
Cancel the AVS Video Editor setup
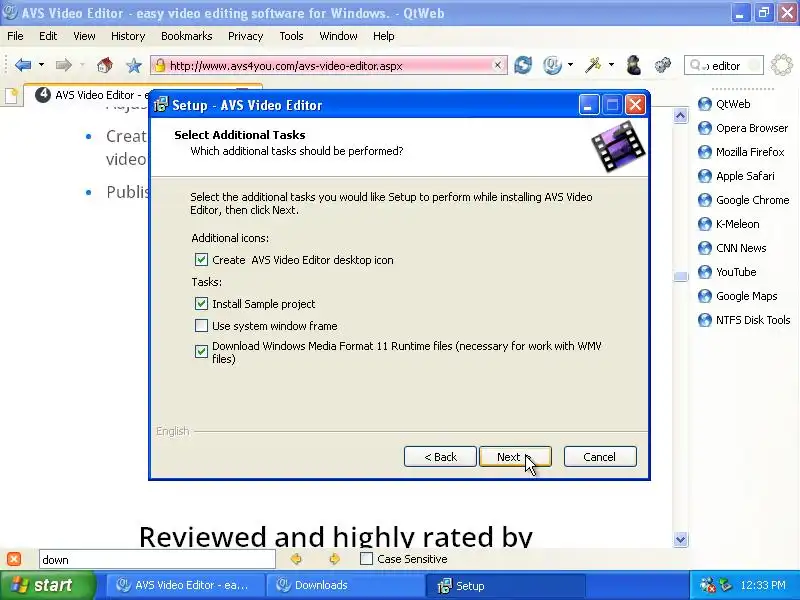coord(600,457)
